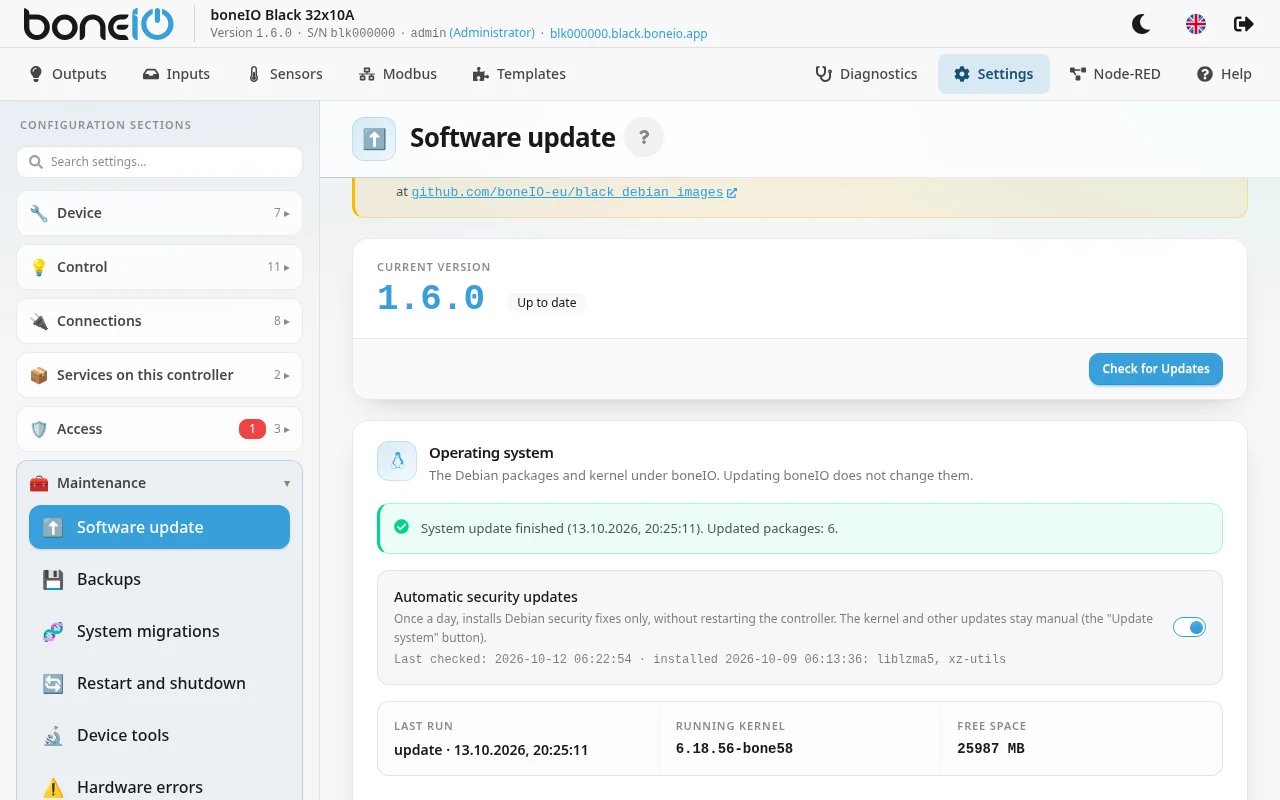Viewport: 1280px width, 800px height.
Task: Click the Search settings input field
Action: coord(159,162)
